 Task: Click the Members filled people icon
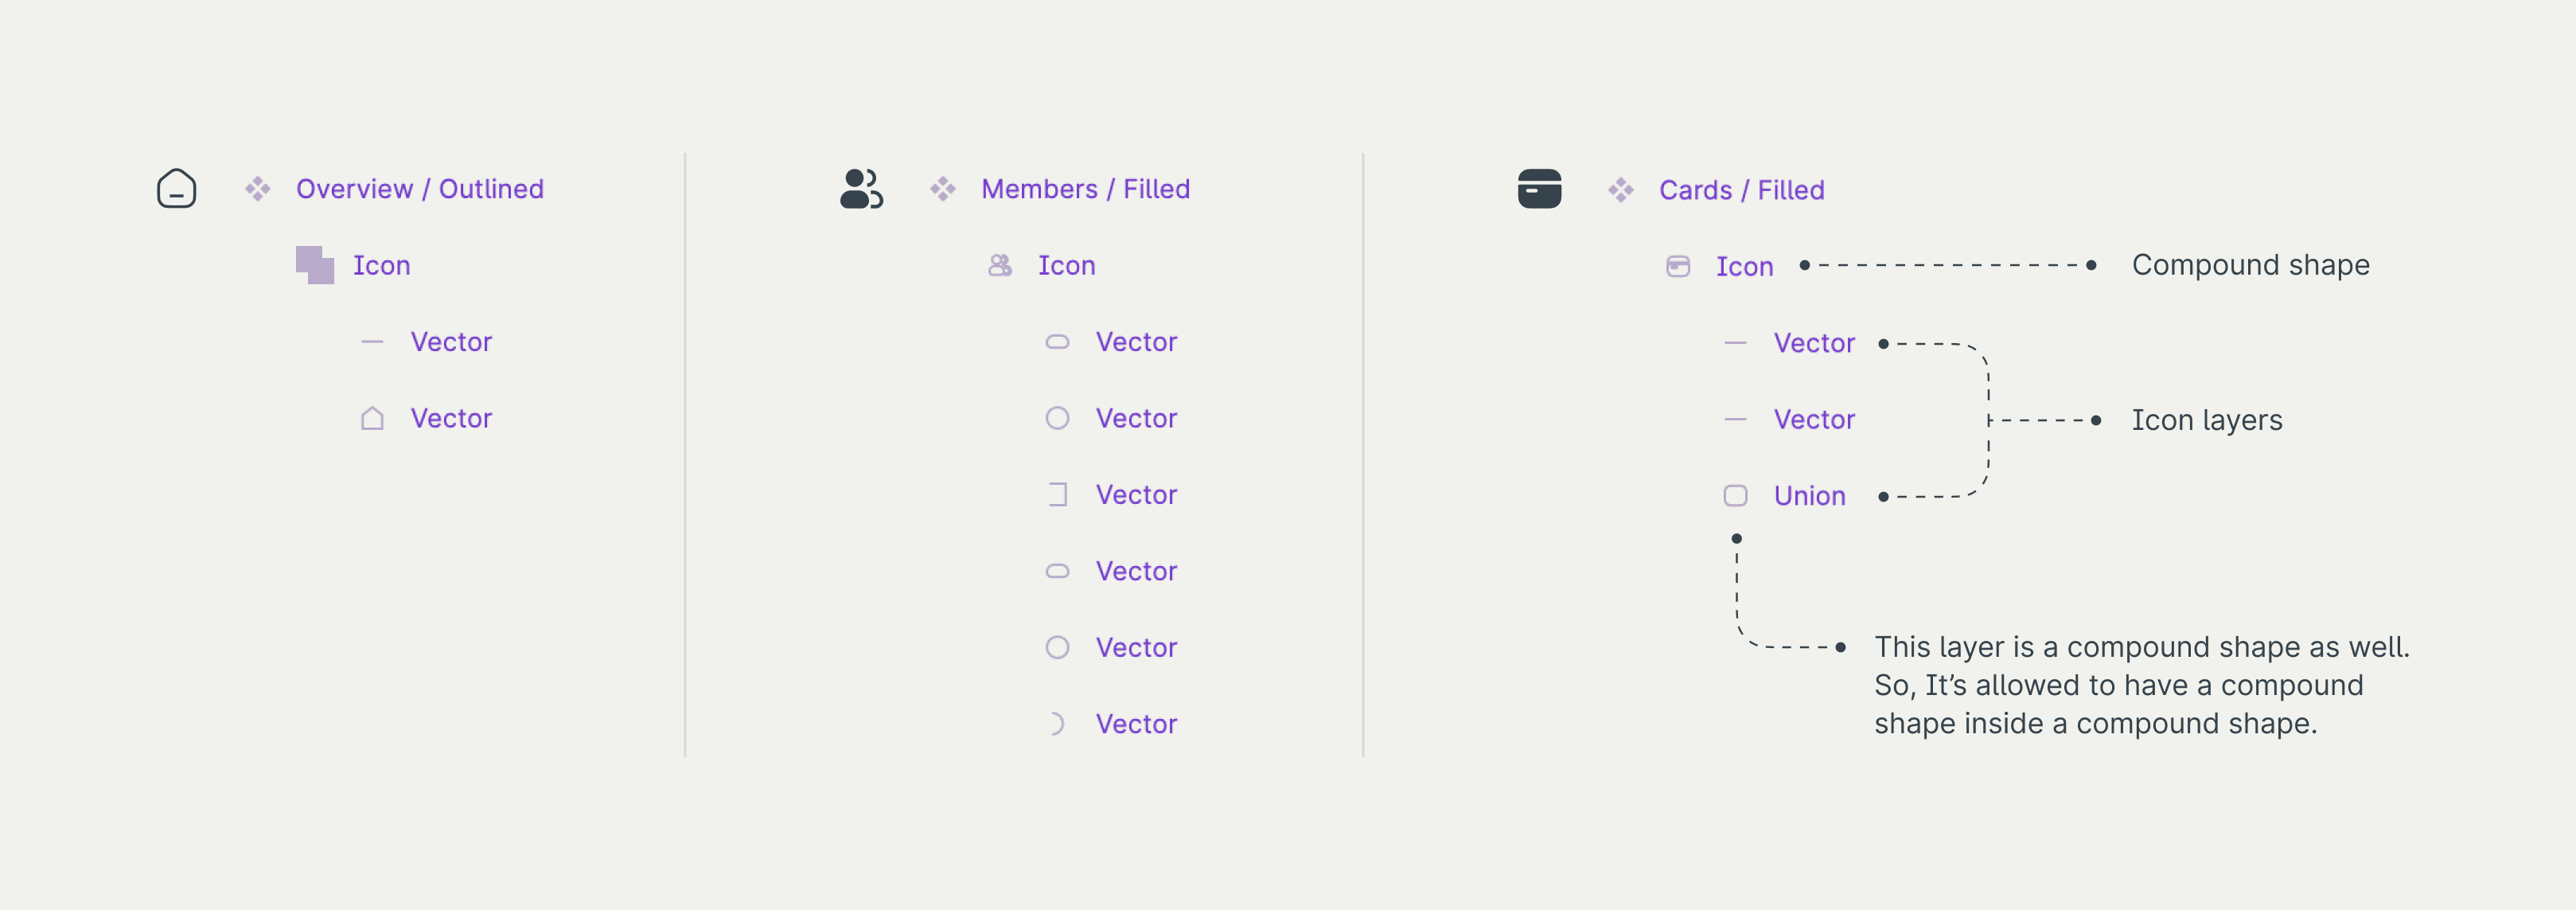click(861, 189)
